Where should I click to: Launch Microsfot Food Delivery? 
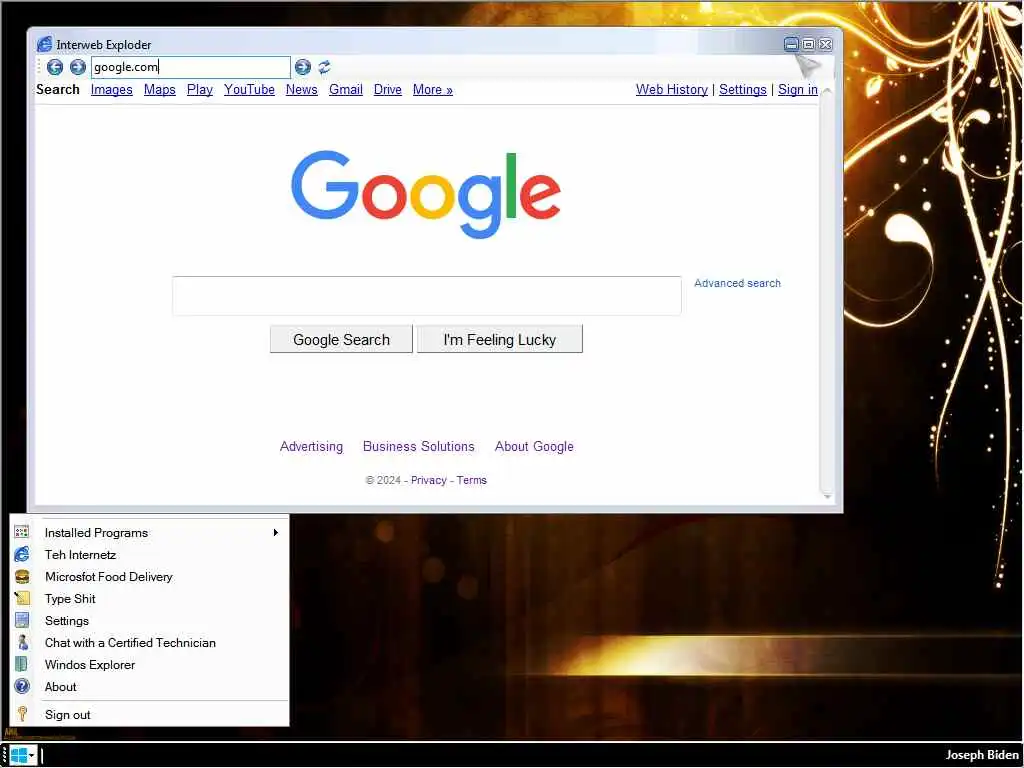(150, 577)
